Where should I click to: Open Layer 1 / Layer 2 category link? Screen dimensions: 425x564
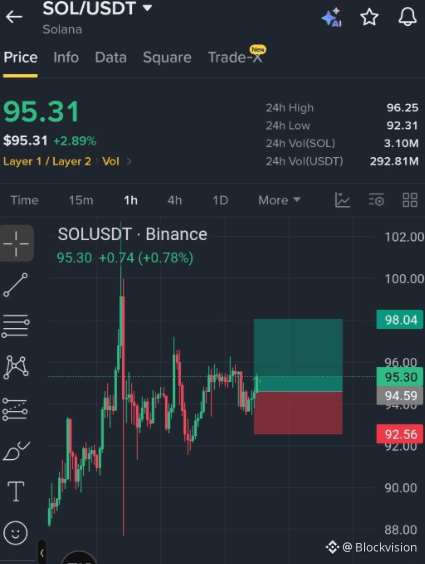[x=47, y=161]
